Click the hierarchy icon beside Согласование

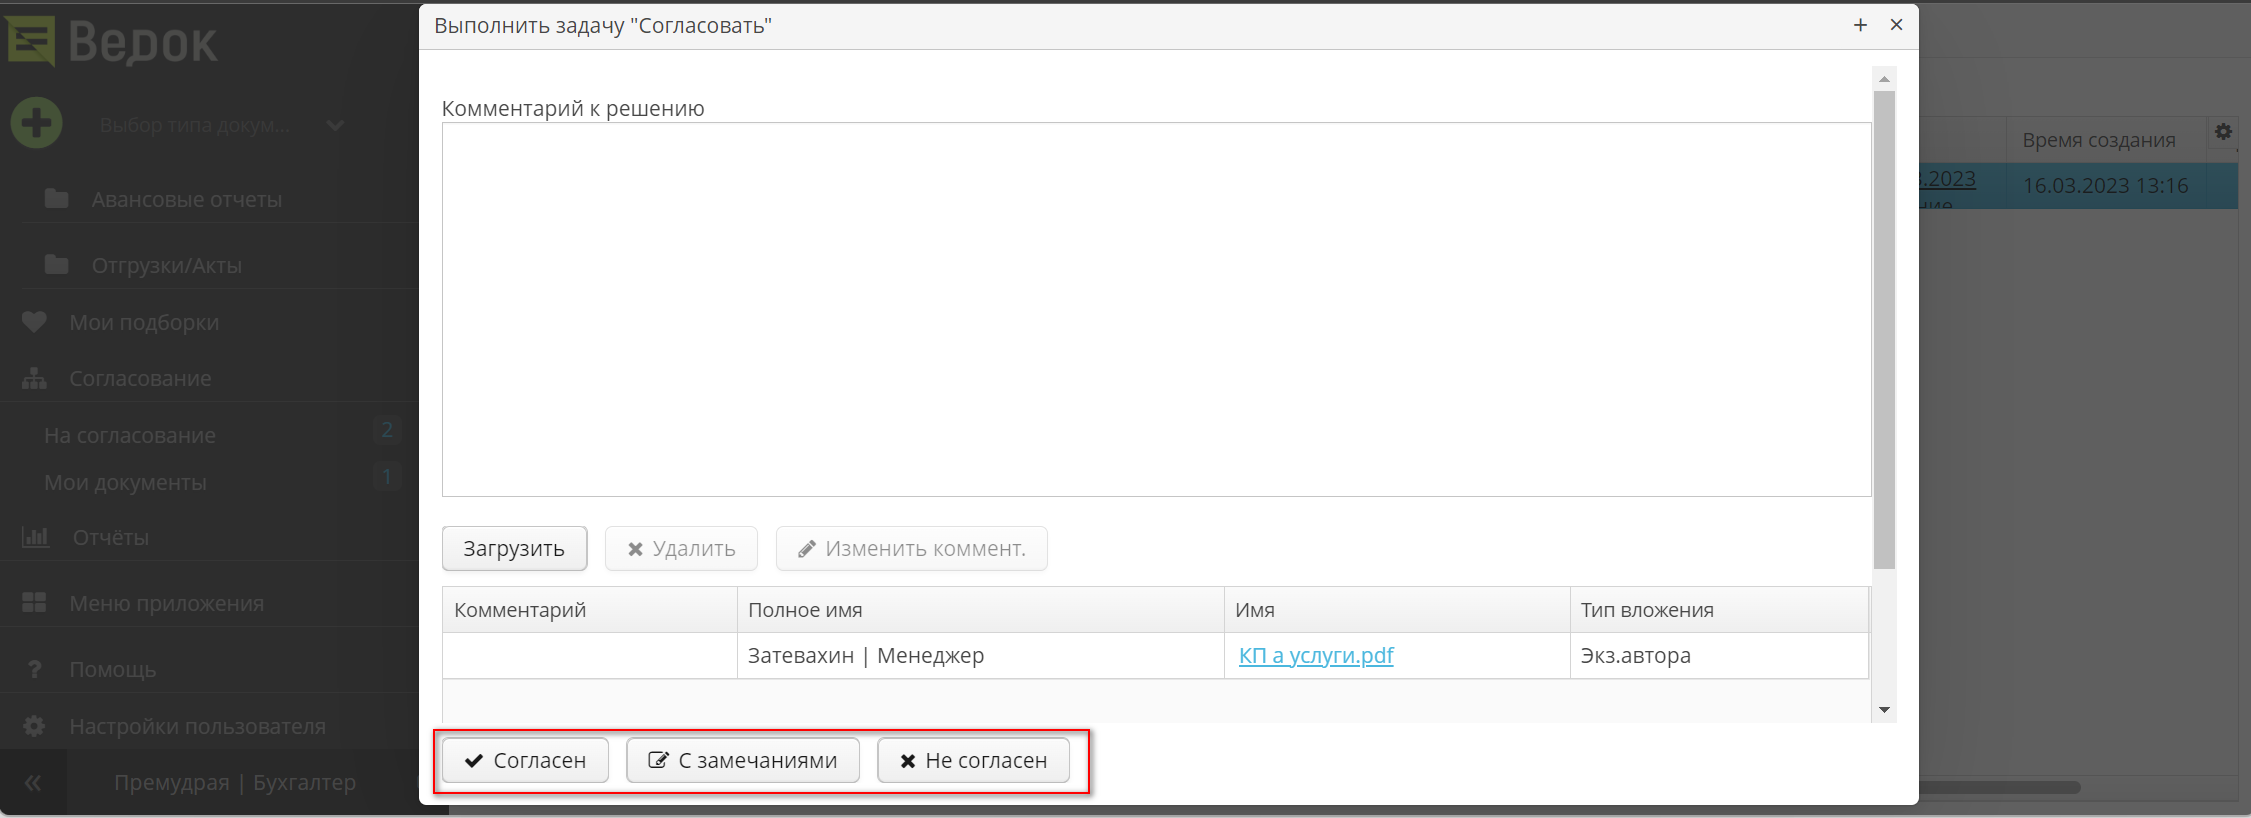coord(34,378)
